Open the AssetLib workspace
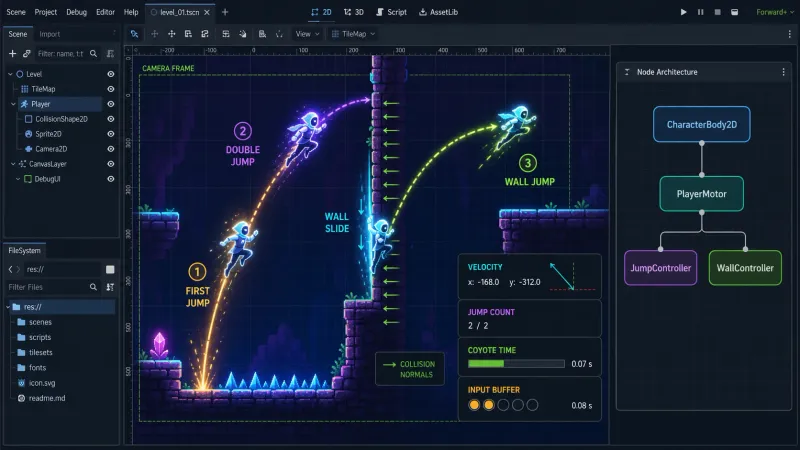Viewport: 800px width, 450px height. pos(438,12)
